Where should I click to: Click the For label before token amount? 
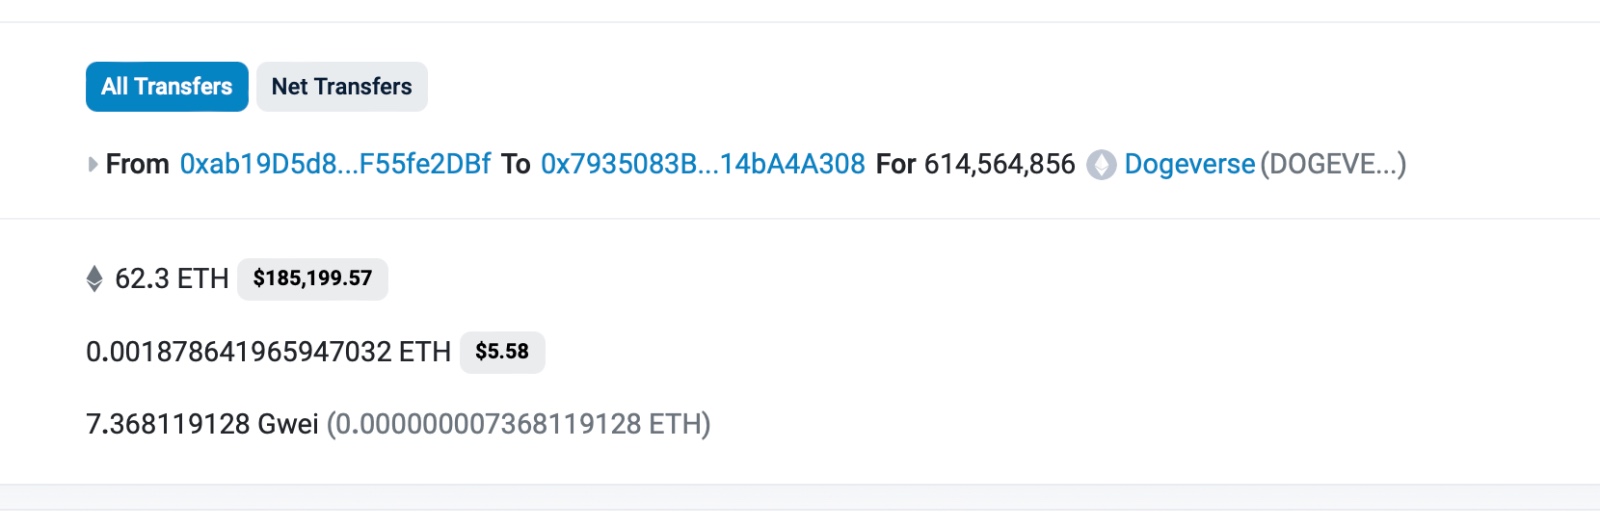click(x=896, y=164)
